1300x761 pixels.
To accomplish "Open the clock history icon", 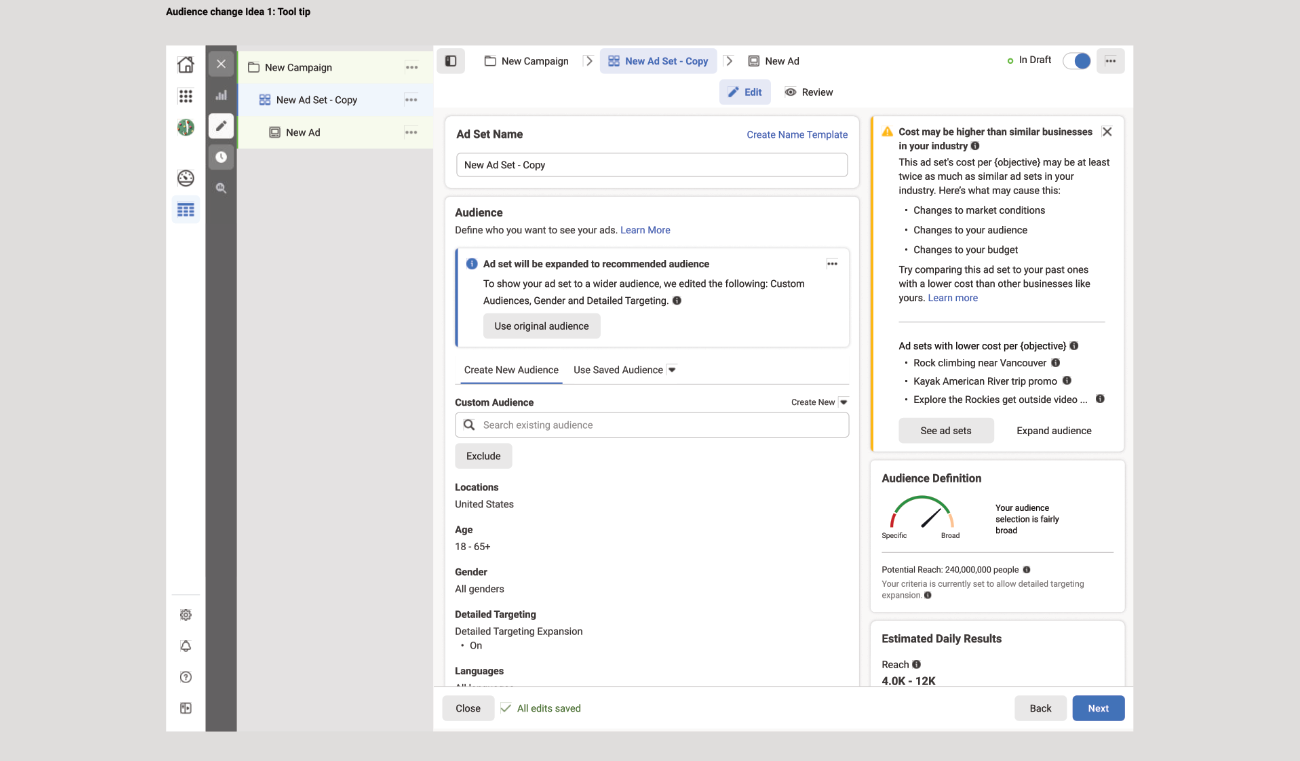I will (x=221, y=157).
